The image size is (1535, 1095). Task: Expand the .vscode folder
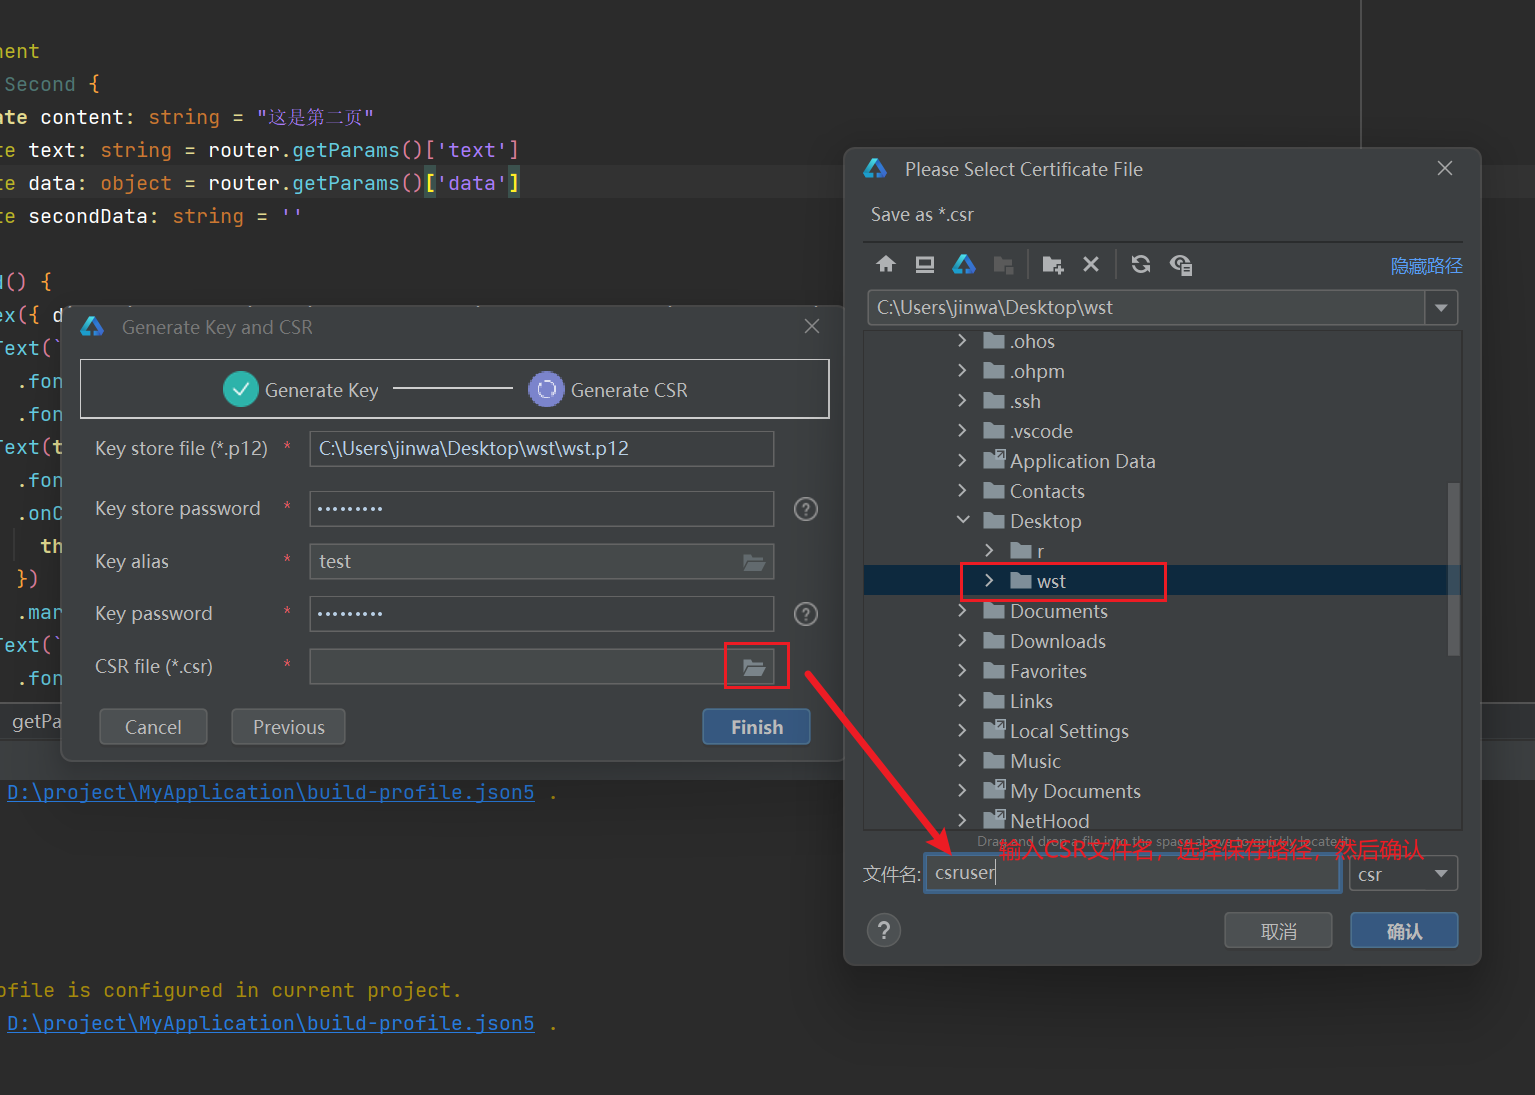click(962, 431)
